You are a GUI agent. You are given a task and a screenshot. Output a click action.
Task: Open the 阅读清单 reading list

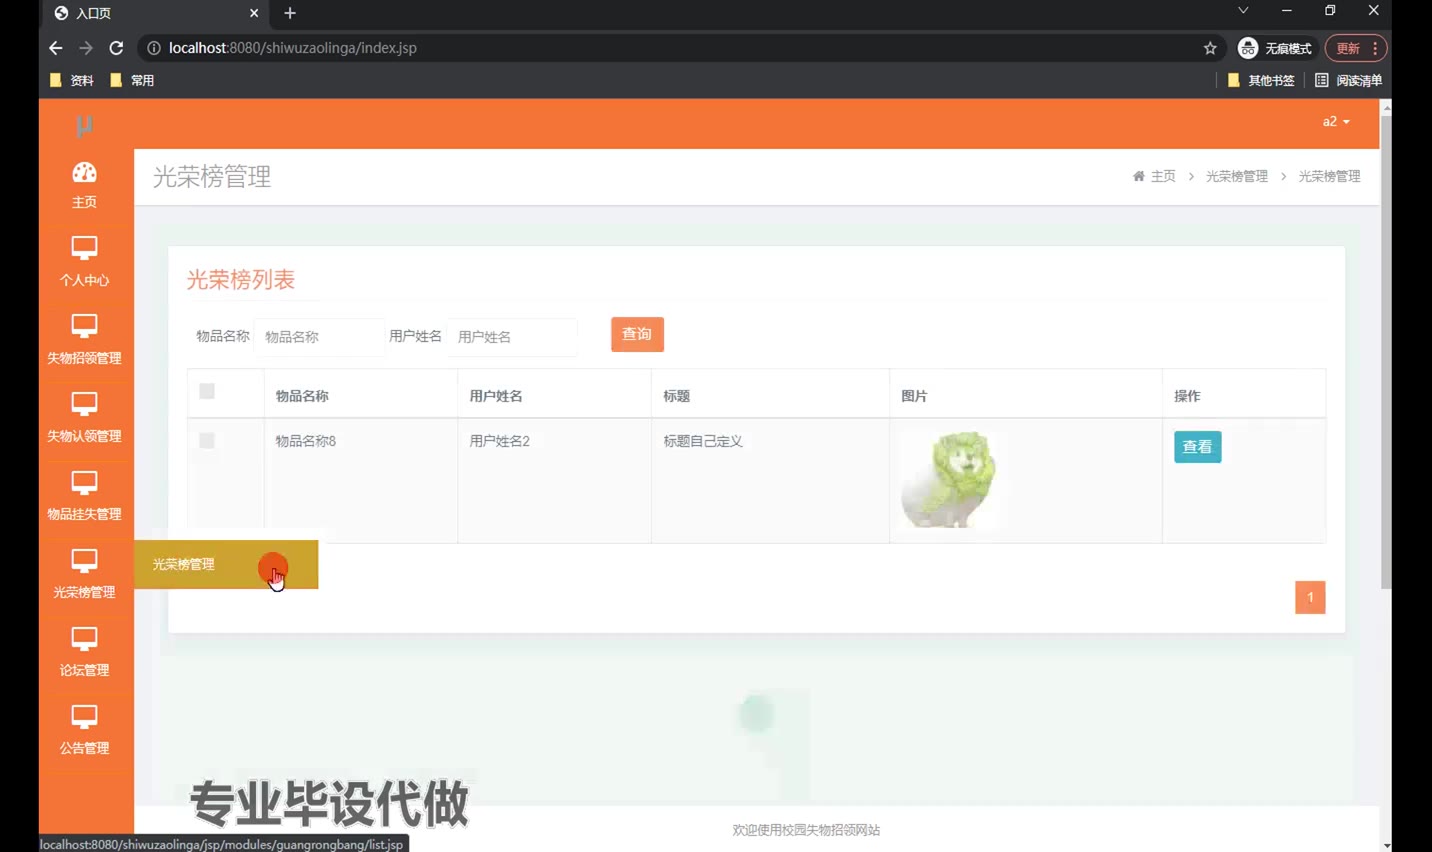(x=1348, y=80)
